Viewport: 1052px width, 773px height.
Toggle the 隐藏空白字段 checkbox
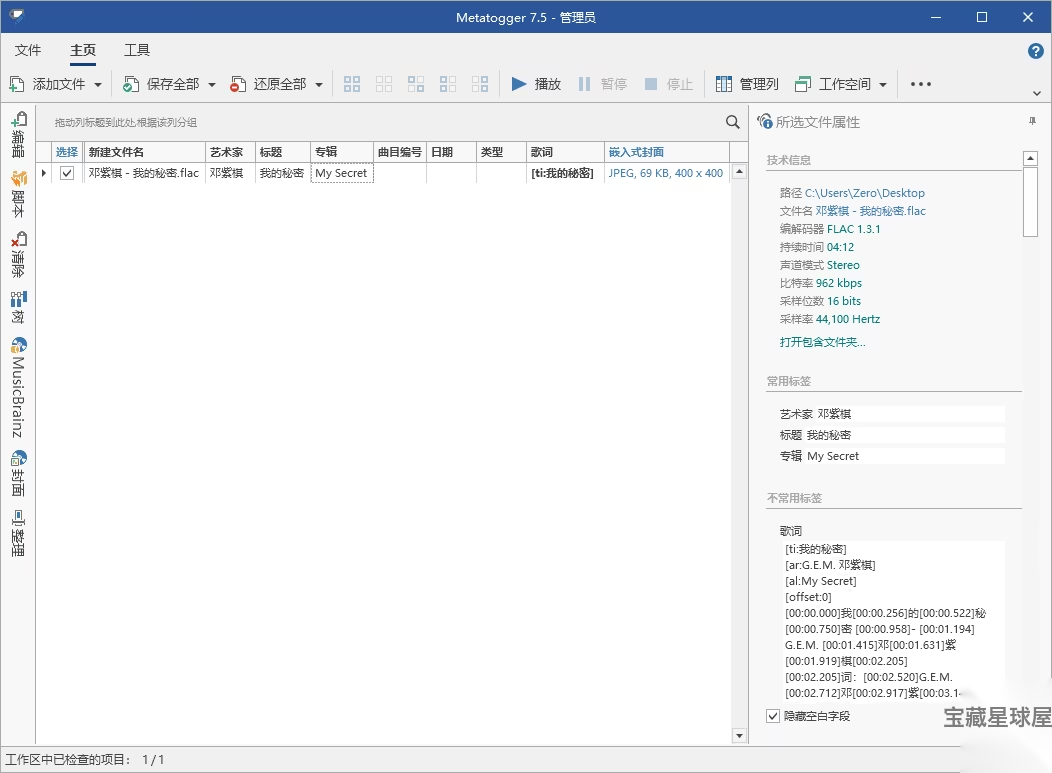point(773,716)
